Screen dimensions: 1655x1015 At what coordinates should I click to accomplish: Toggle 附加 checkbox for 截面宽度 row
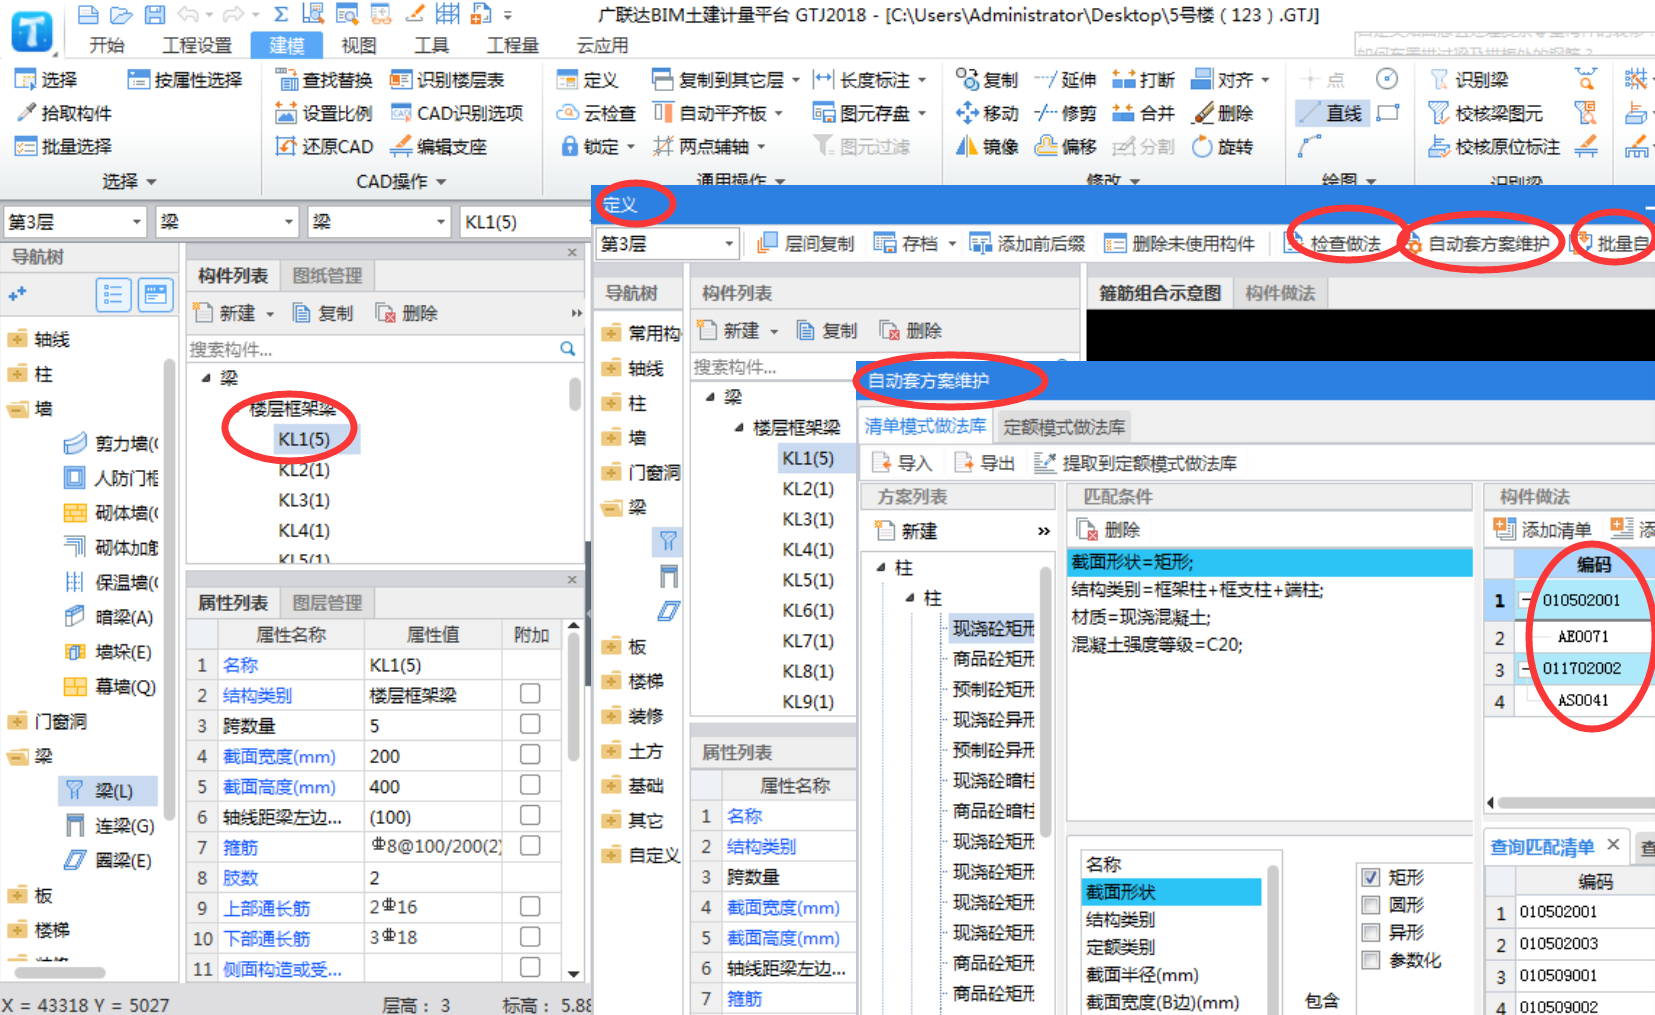[530, 754]
